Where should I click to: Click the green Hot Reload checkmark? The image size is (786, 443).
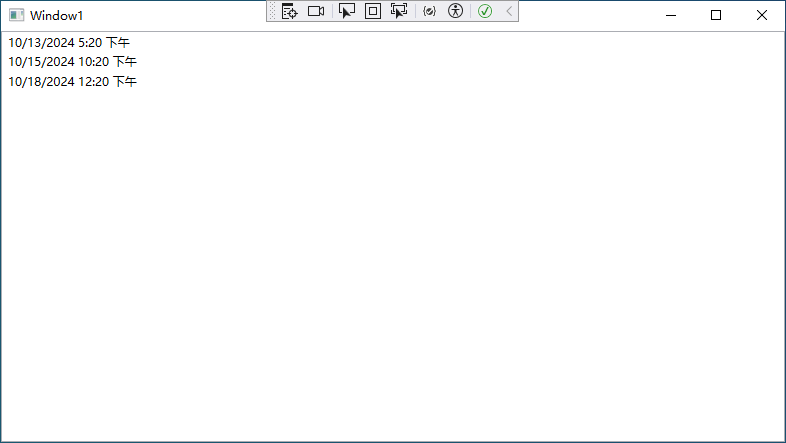[x=485, y=11]
